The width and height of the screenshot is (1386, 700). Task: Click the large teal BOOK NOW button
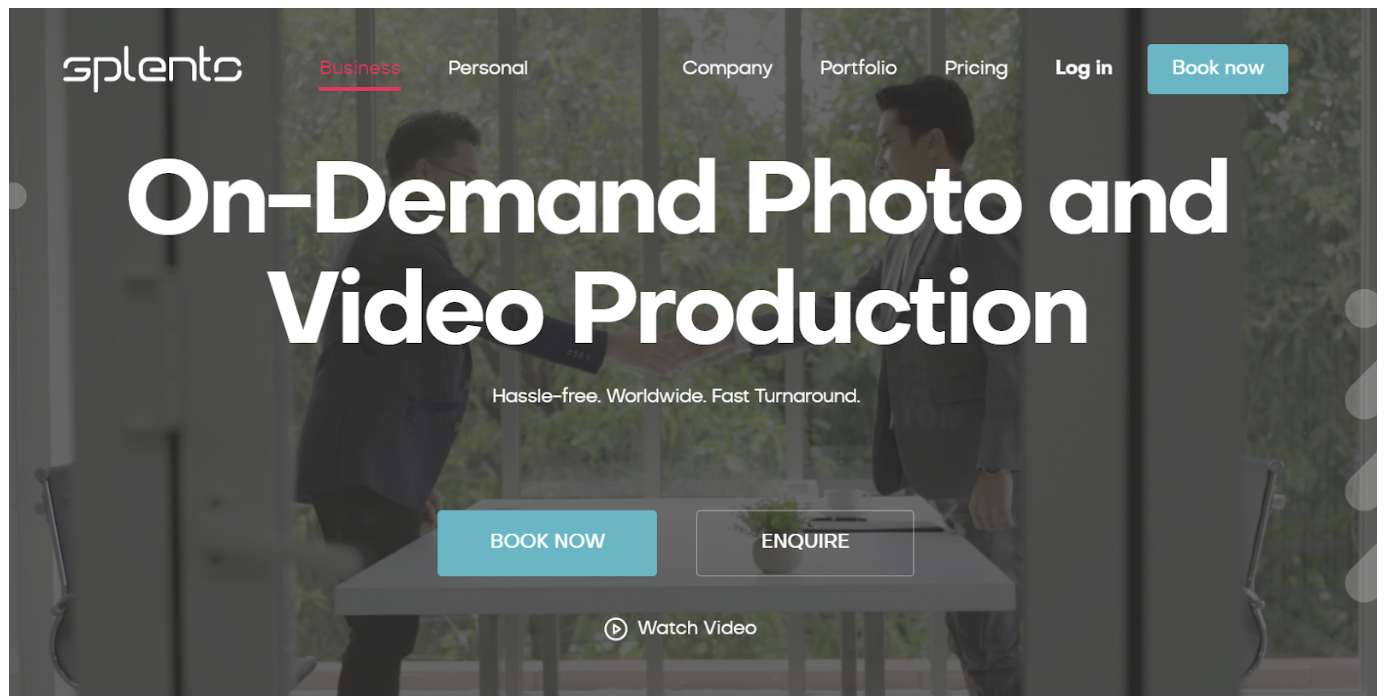547,543
